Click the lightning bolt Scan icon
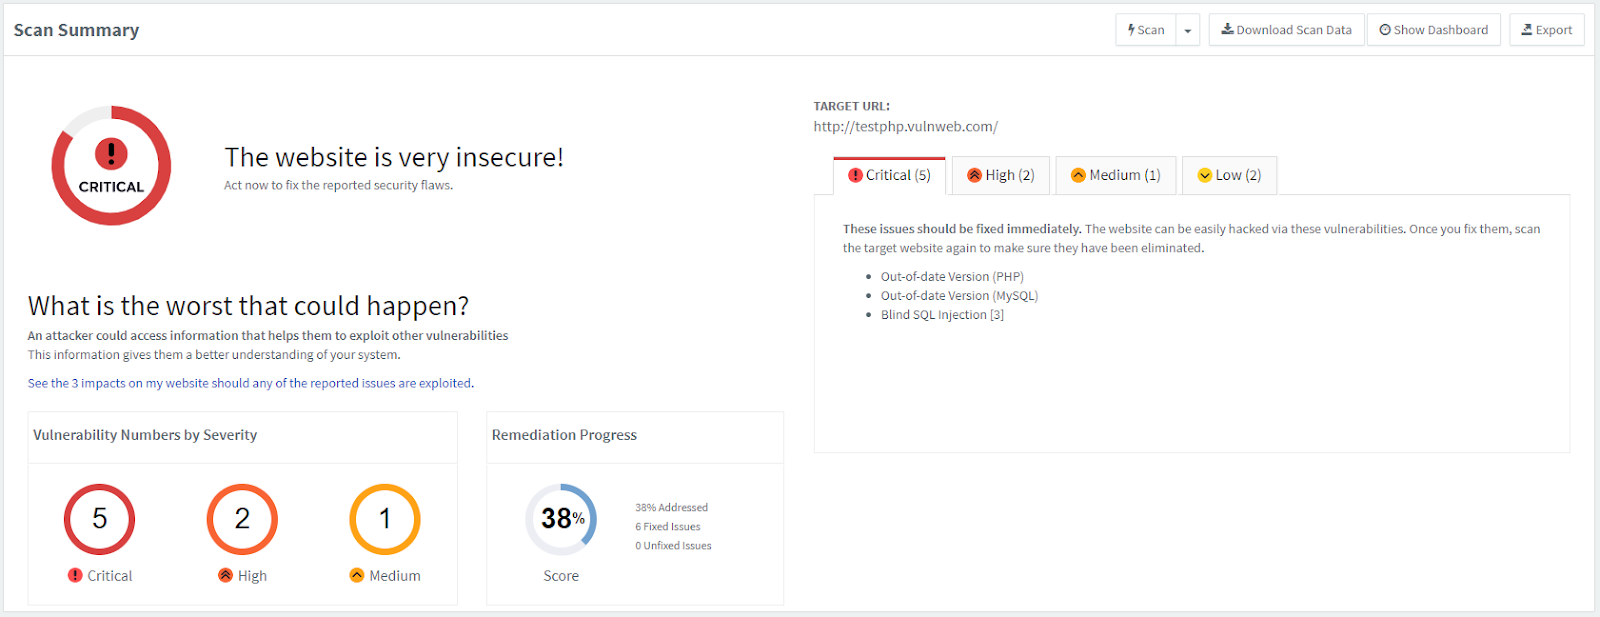 coord(1131,30)
